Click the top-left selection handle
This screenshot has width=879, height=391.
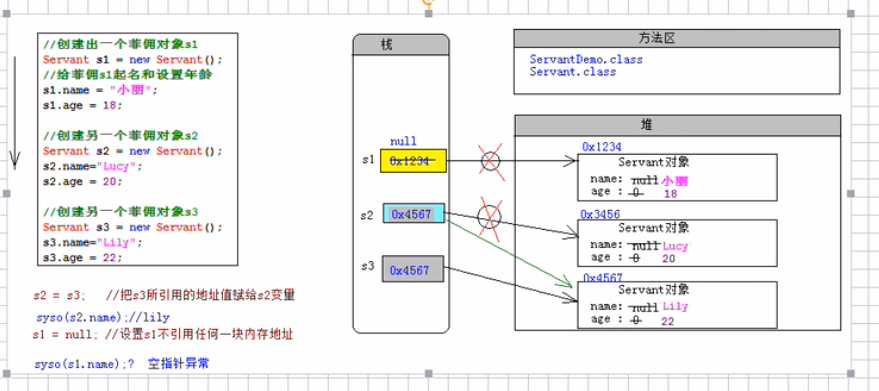6,13
